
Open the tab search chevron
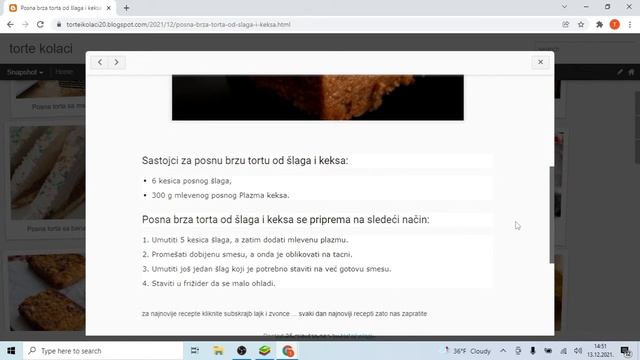(x=564, y=7)
